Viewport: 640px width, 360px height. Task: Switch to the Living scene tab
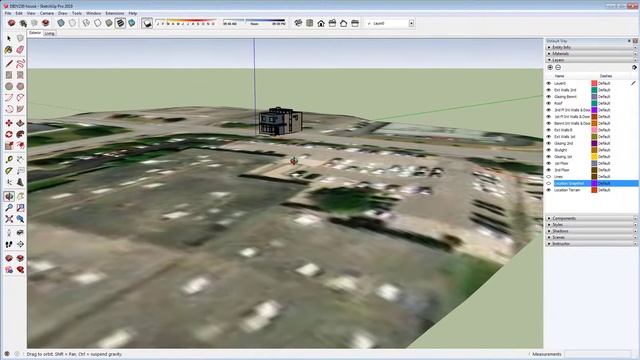[x=49, y=33]
